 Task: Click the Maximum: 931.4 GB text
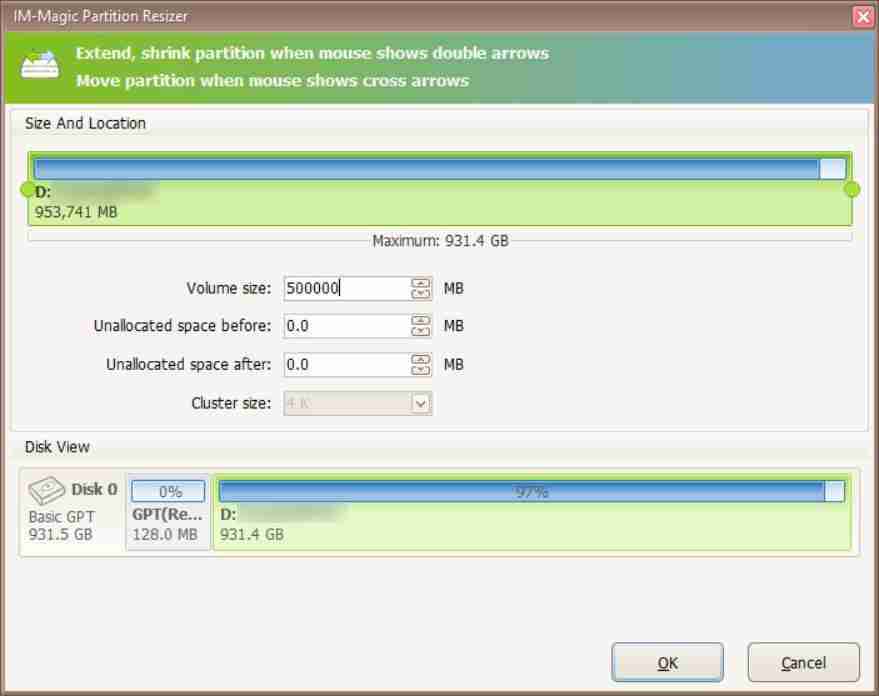(x=441, y=241)
